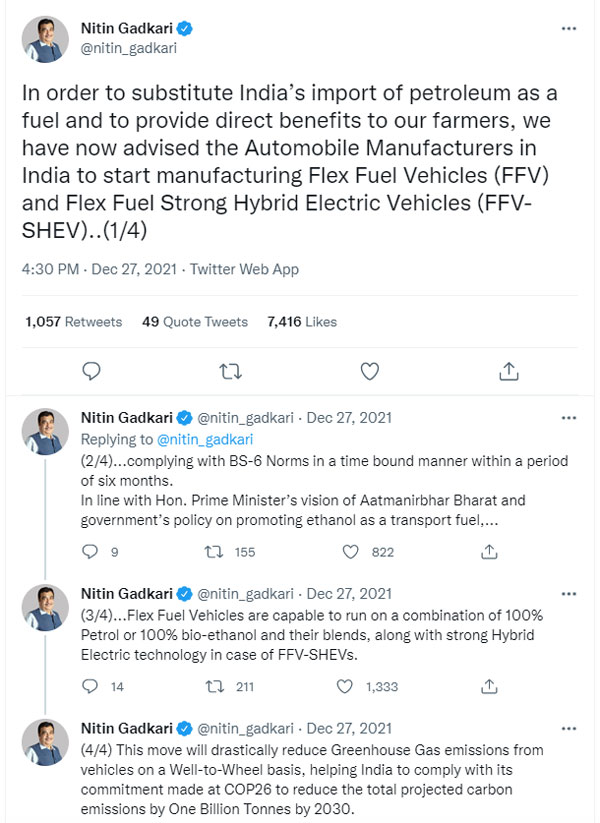Share the (2/4) BS-6 Norms tweet
Image resolution: width=600 pixels, height=823 pixels.
coord(490,551)
